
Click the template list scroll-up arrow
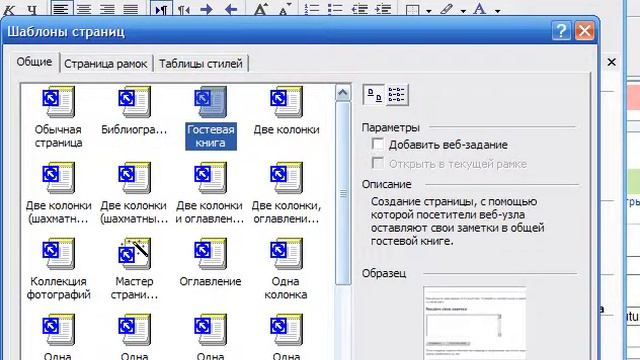point(343,93)
